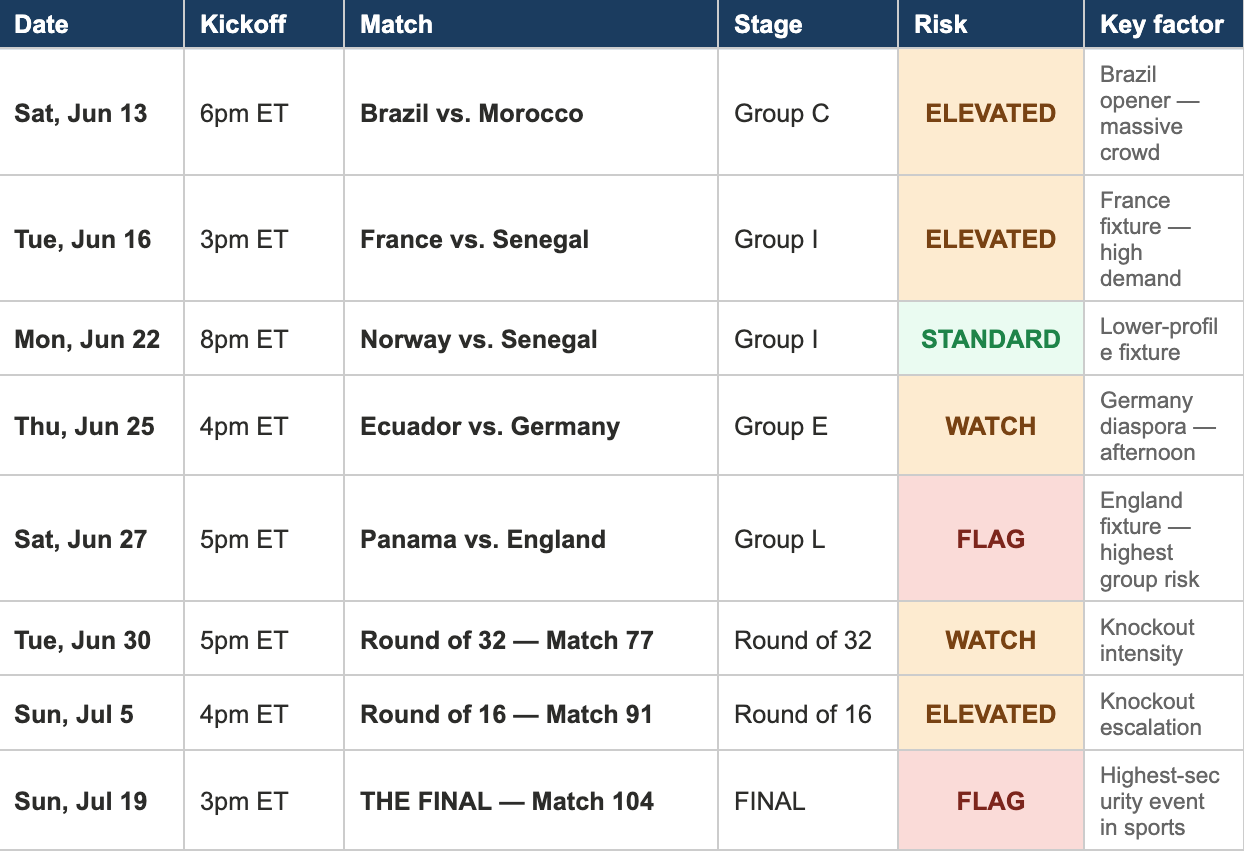Viewport: 1244px width, 852px height.
Task: Select the Stage column header
Action: point(808,24)
